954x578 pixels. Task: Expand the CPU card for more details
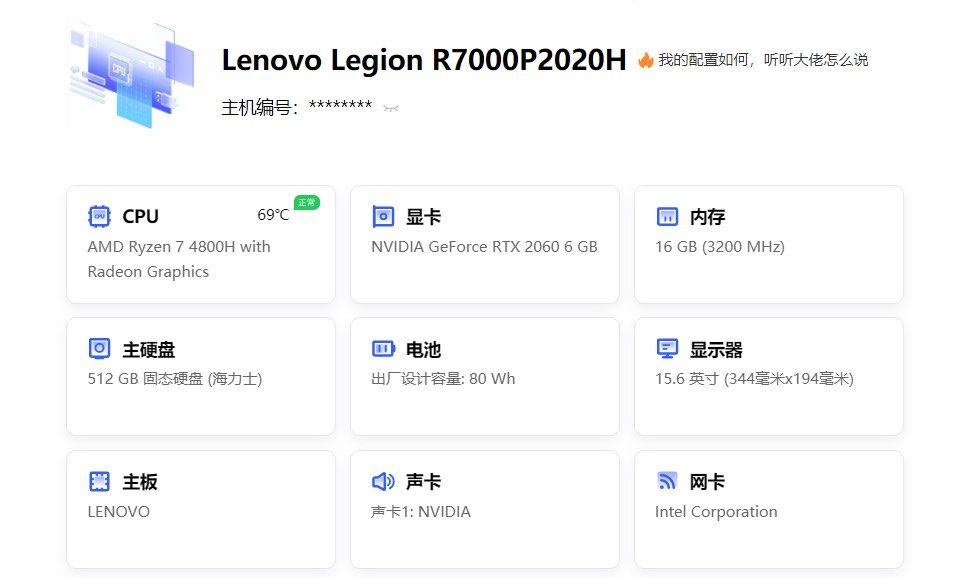tap(200, 243)
